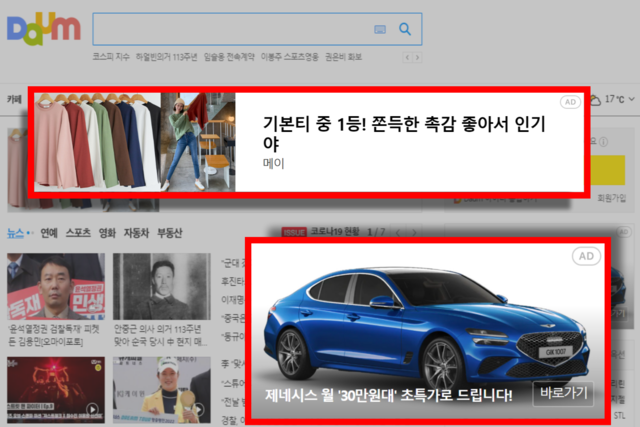Viewport: 640px width, 427px height.
Task: Go to next issue with right arrow near 1/7
Action: click(414, 232)
